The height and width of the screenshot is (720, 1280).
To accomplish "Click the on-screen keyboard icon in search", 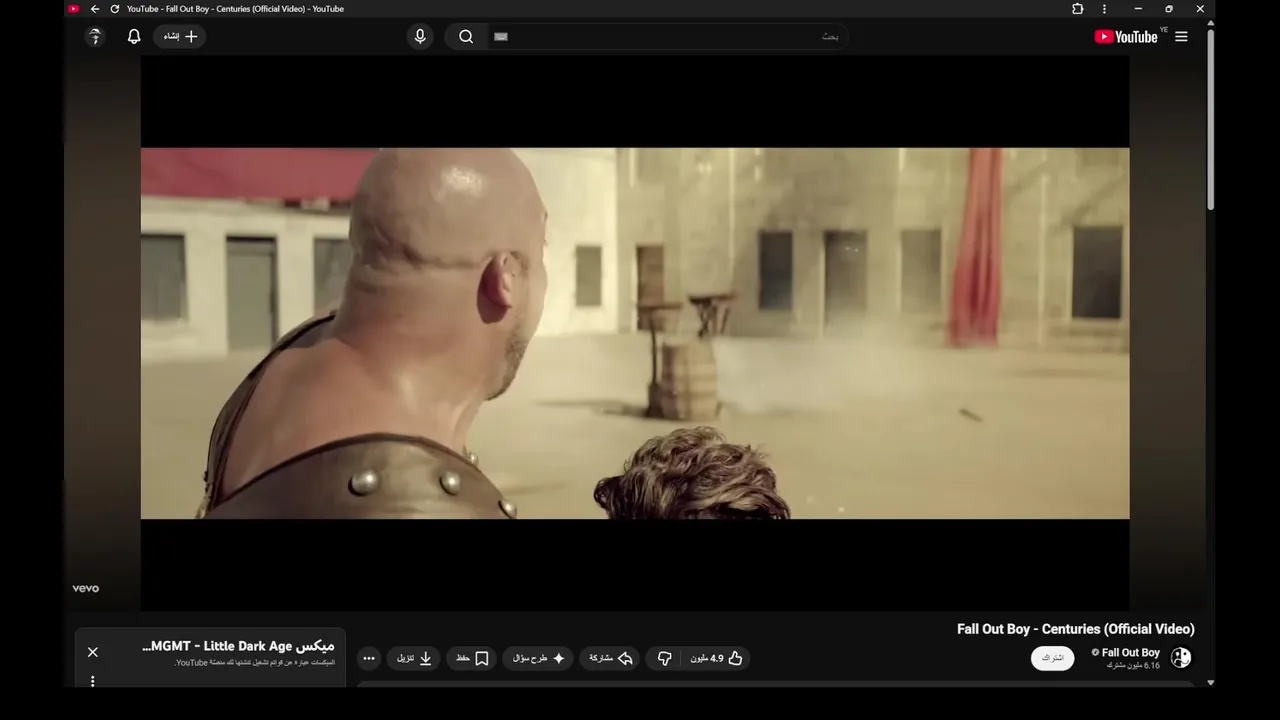I will [x=501, y=37].
